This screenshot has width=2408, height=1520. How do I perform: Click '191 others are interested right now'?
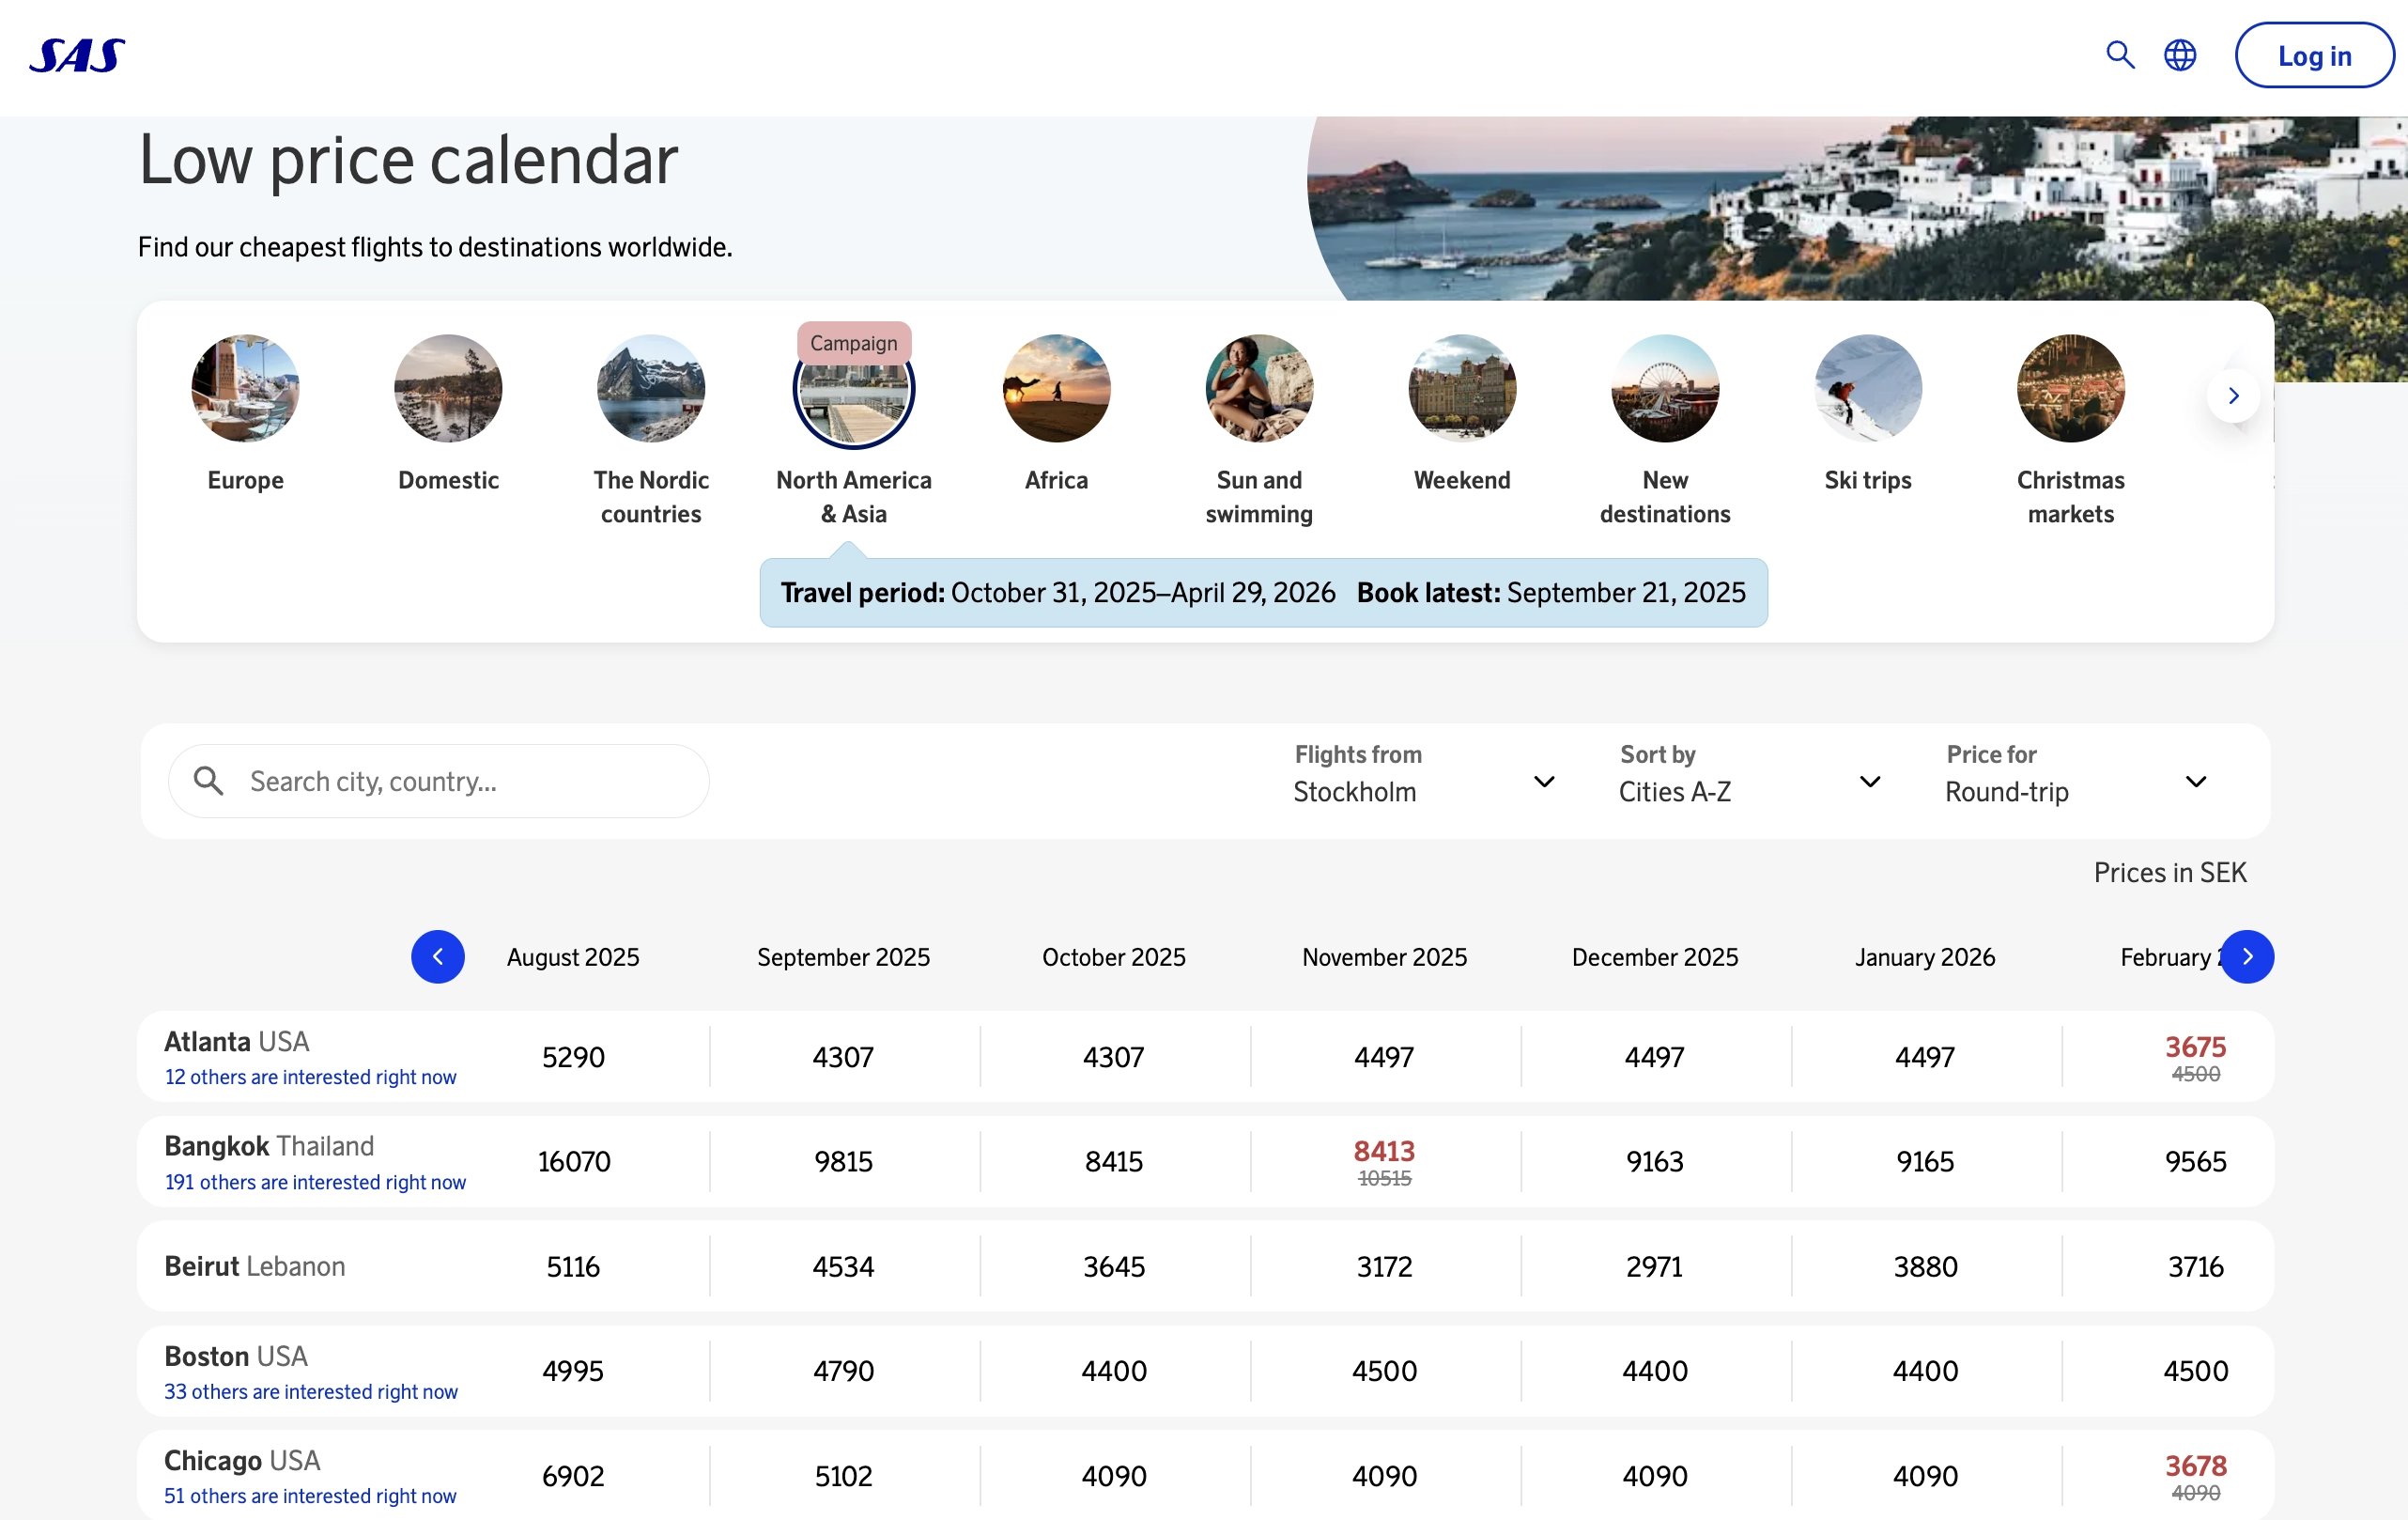click(315, 1182)
